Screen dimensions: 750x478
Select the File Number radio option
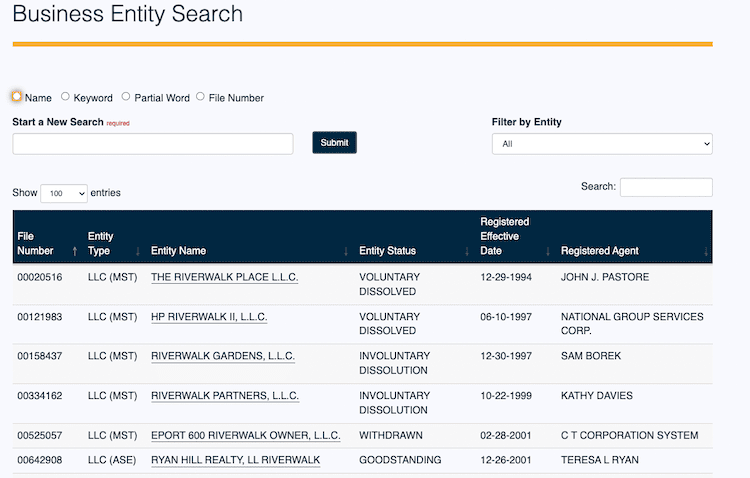coord(200,97)
